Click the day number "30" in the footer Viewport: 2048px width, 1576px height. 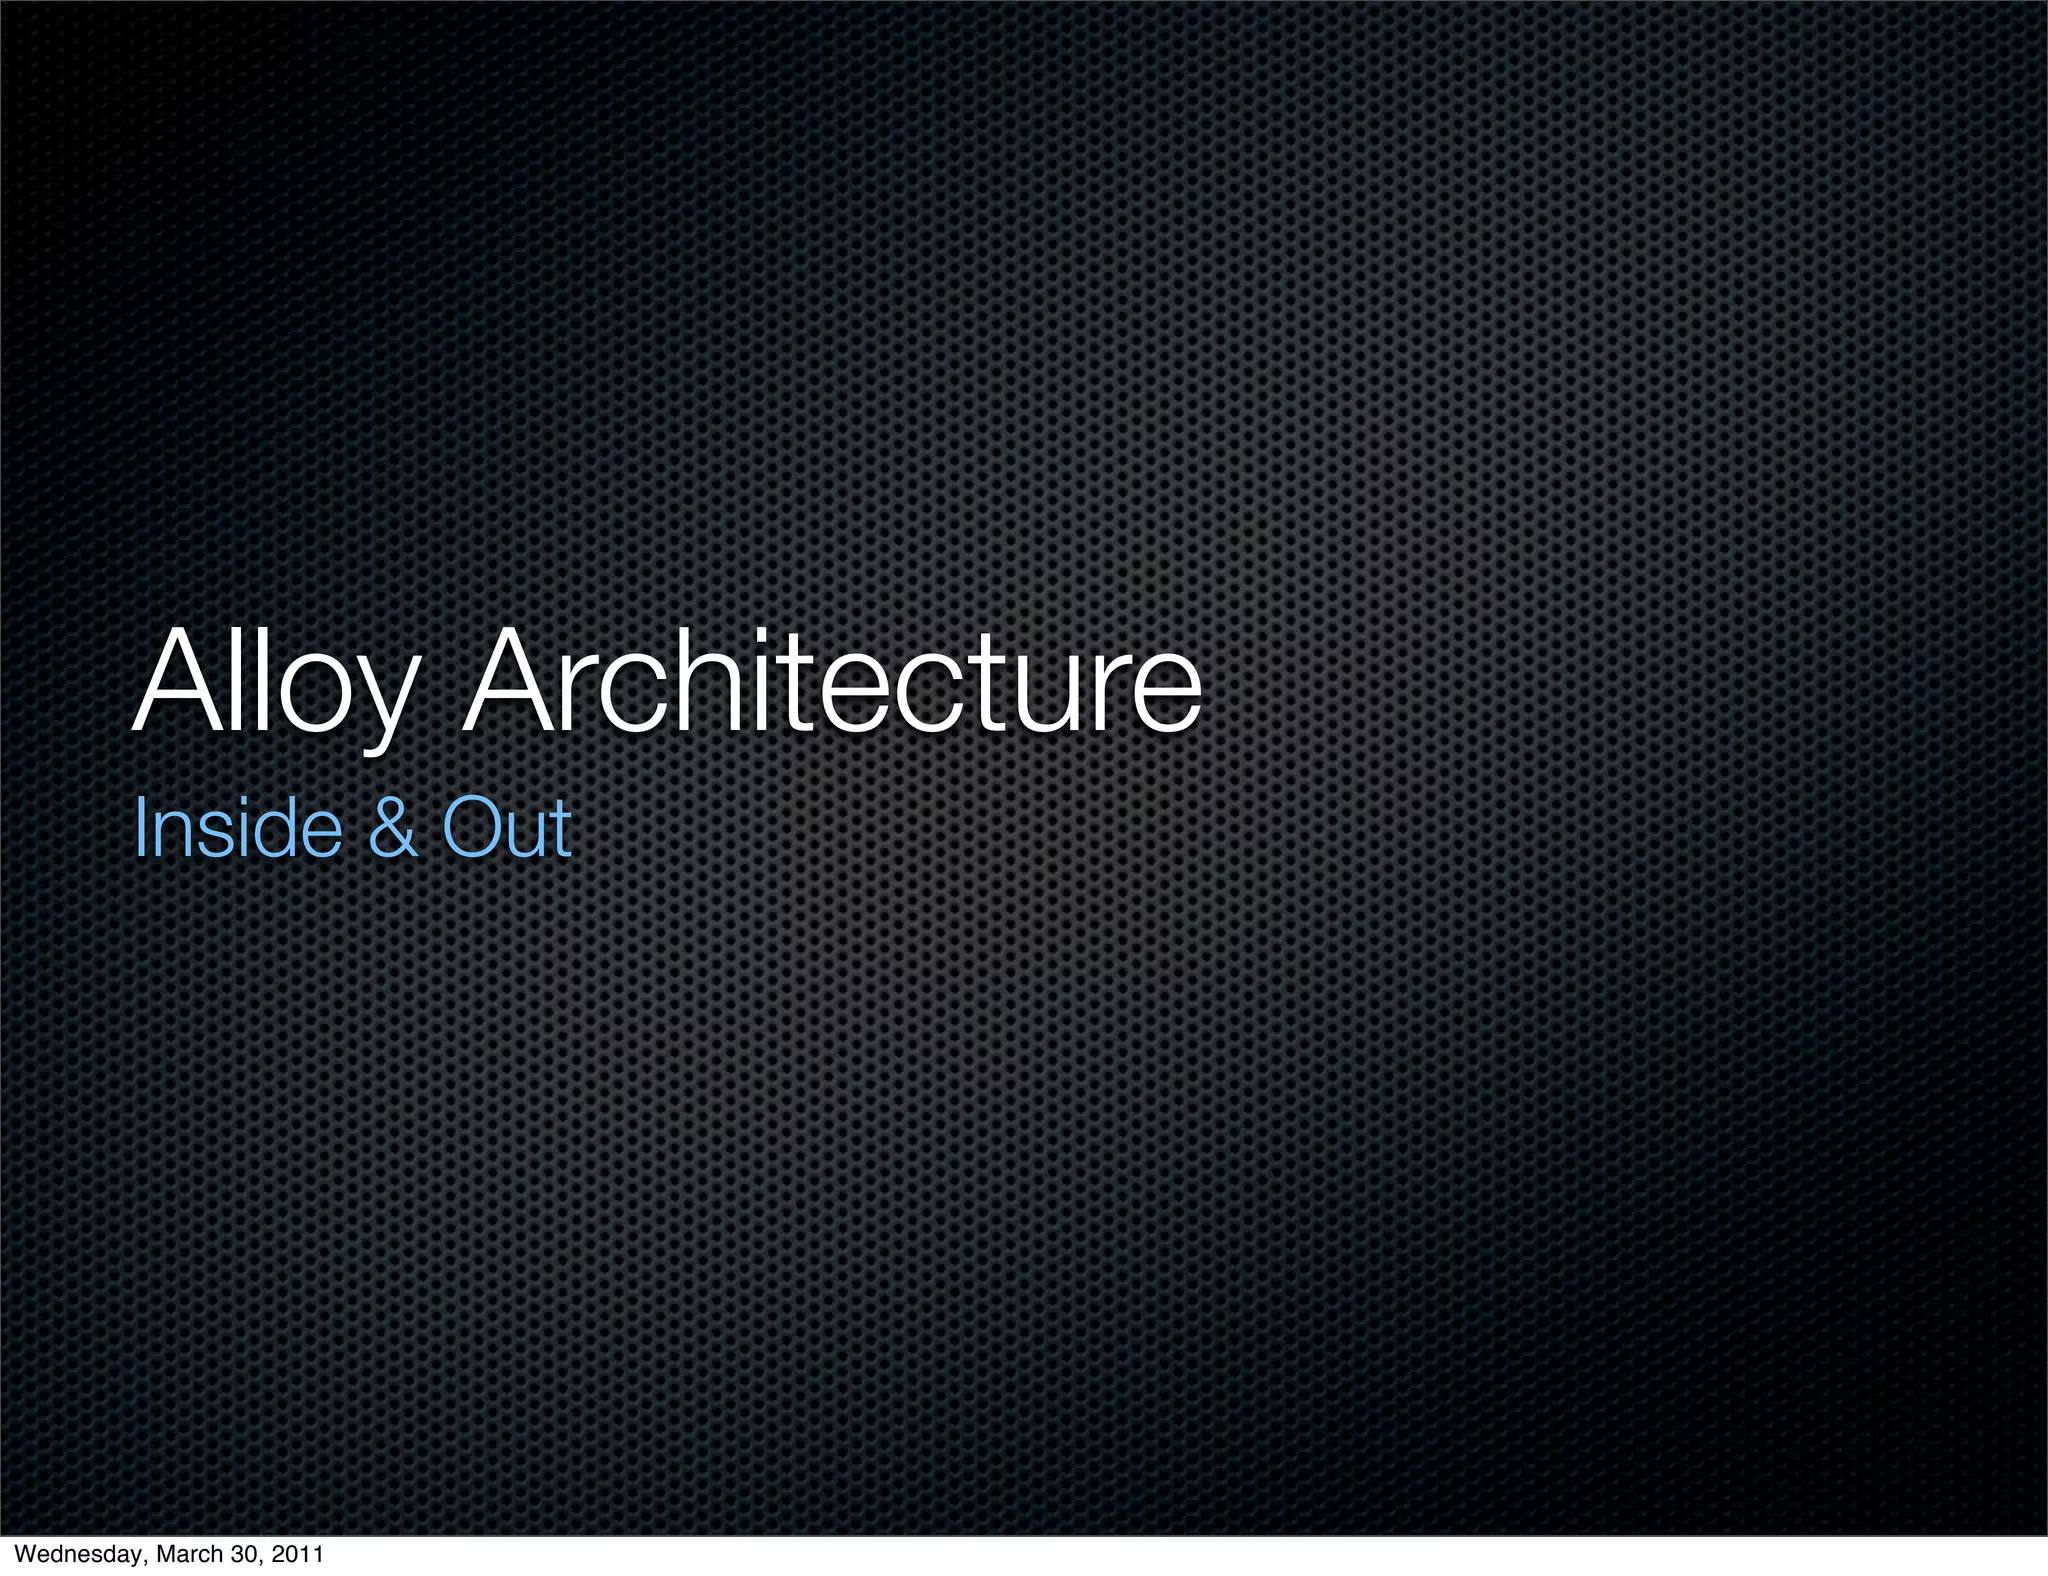pyautogui.click(x=246, y=1554)
